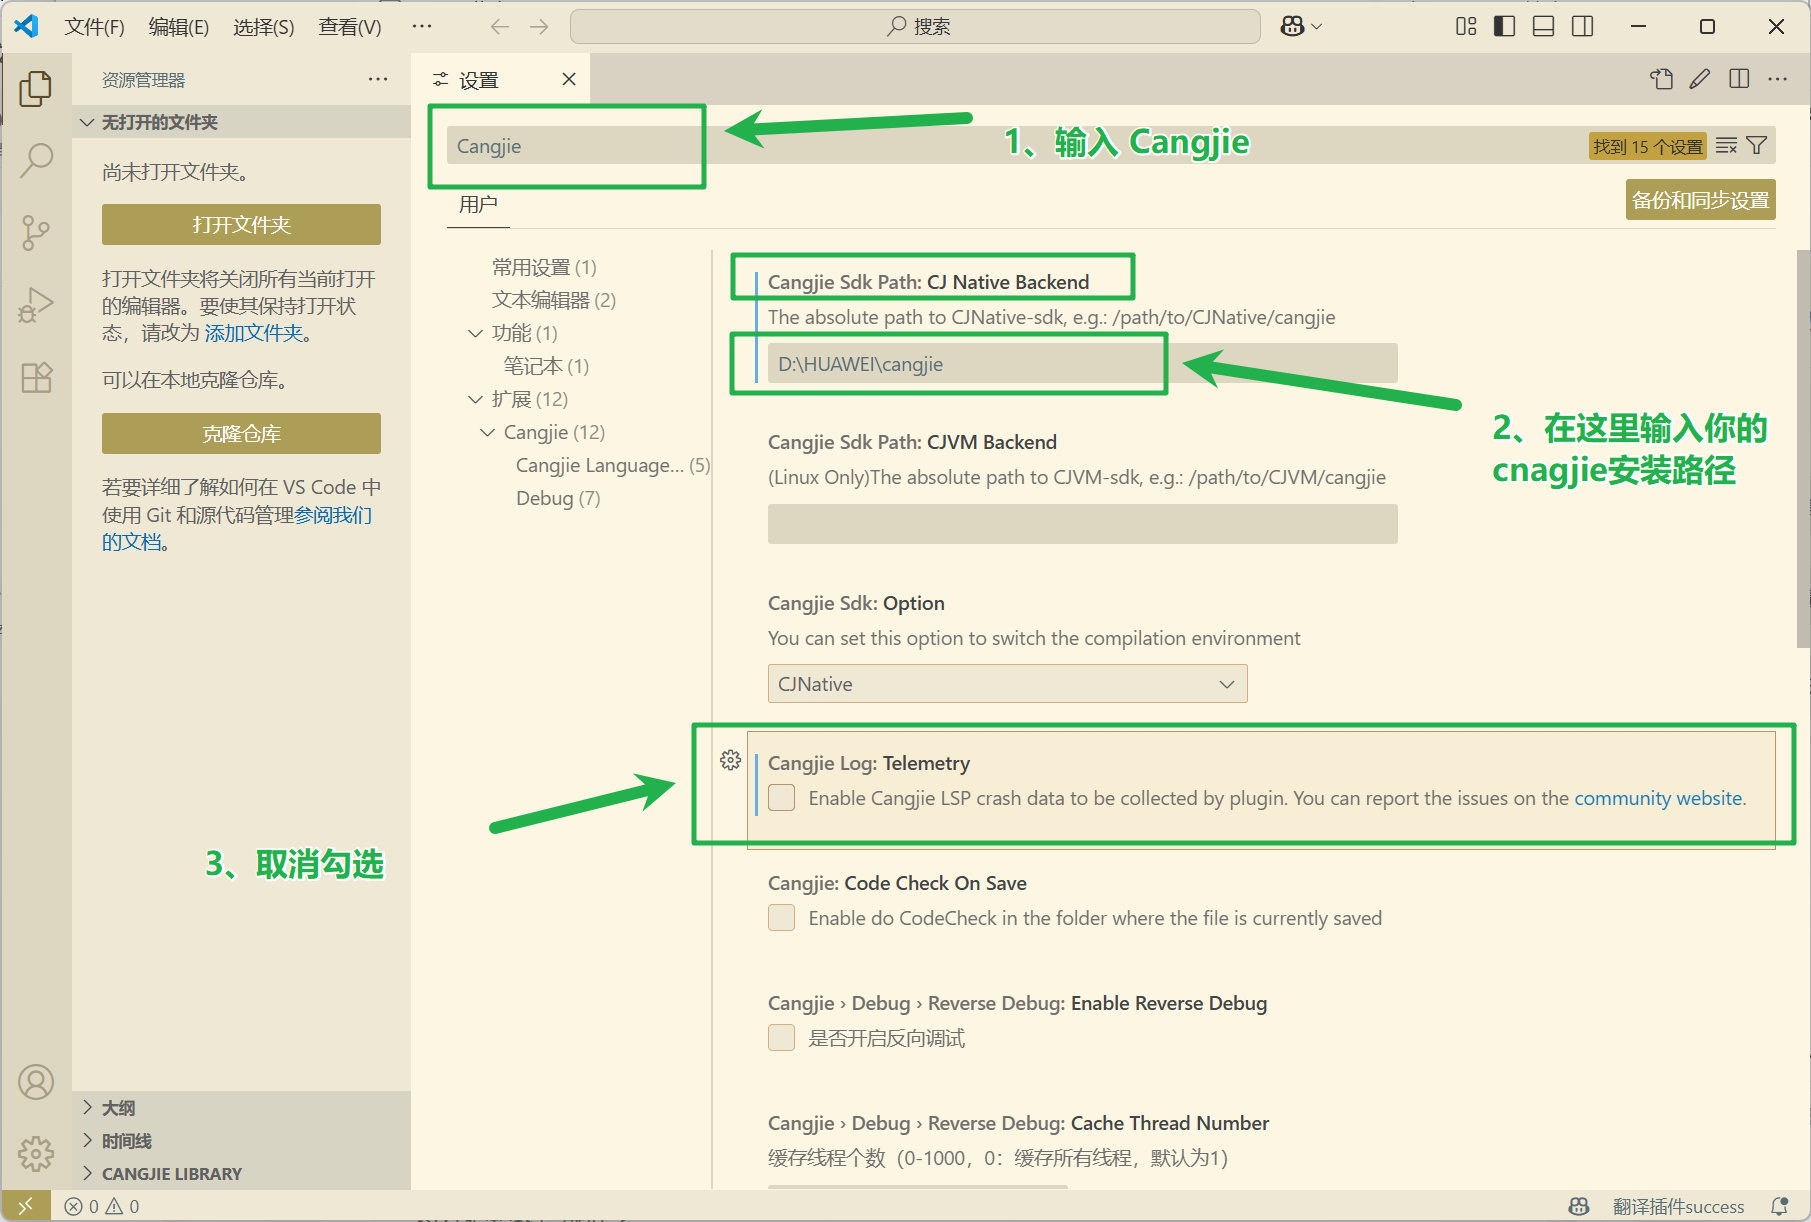
Task: Open the Search view in activity bar
Action: 36,160
